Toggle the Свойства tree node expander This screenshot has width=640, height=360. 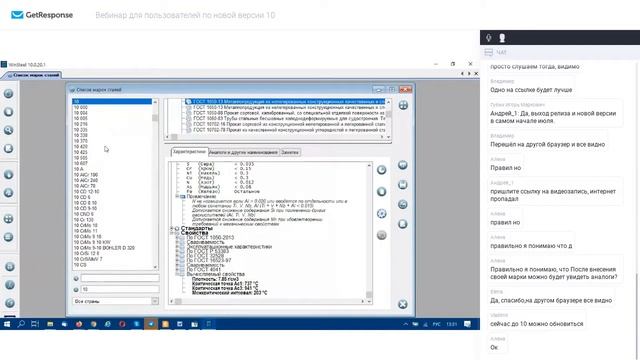click(x=172, y=233)
